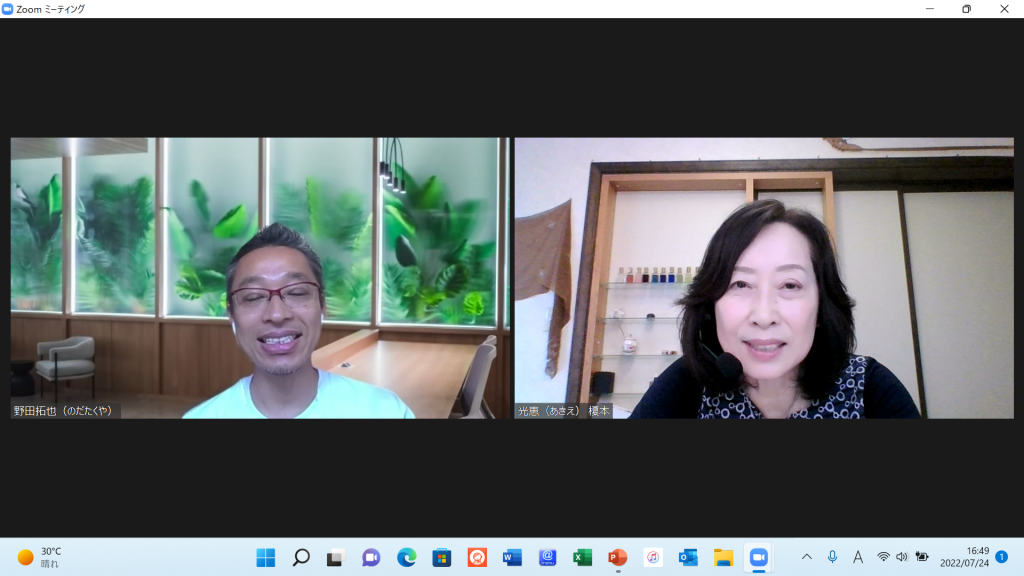Viewport: 1024px width, 576px height.
Task: Open Microsoft Store from the taskbar
Action: pyautogui.click(x=441, y=557)
